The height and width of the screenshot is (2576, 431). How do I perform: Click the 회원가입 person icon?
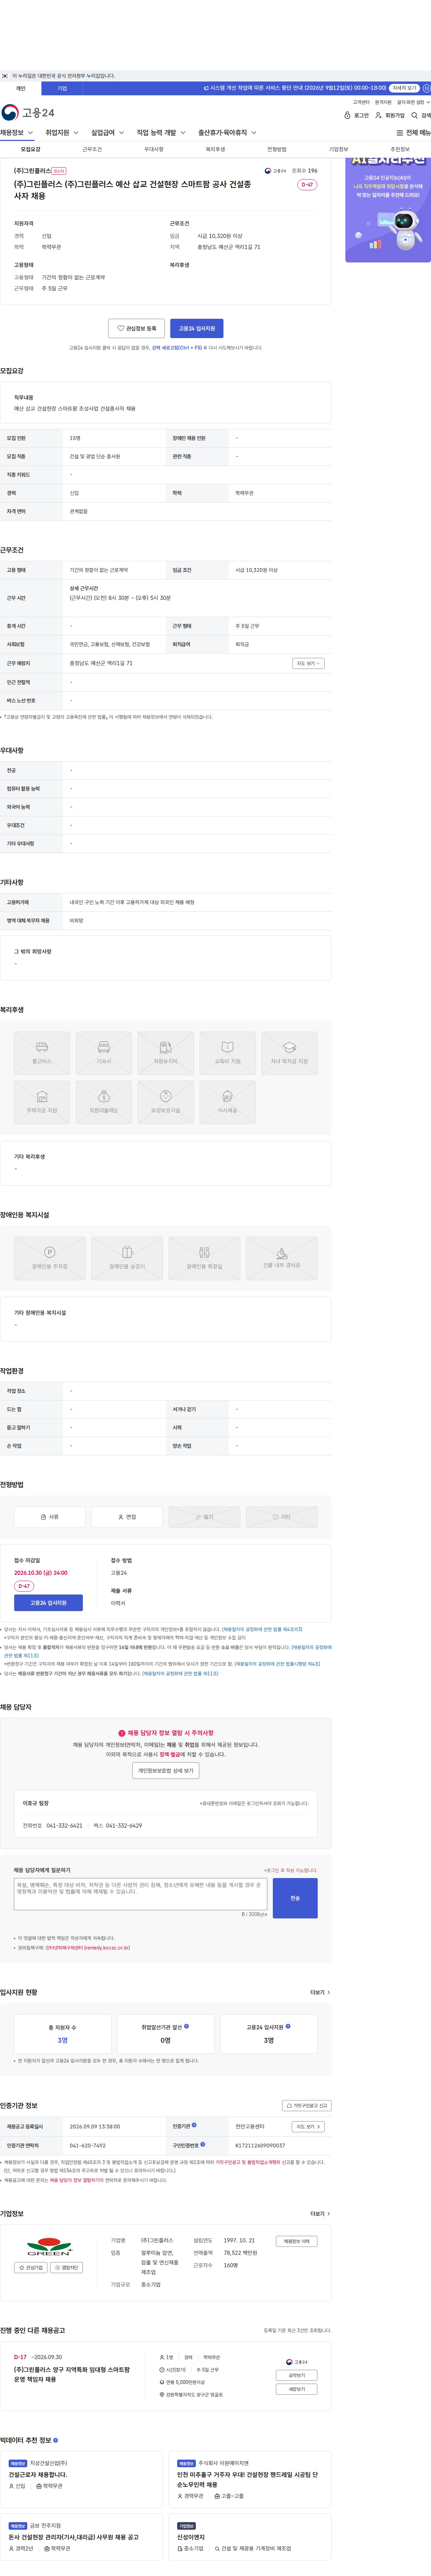tap(378, 115)
